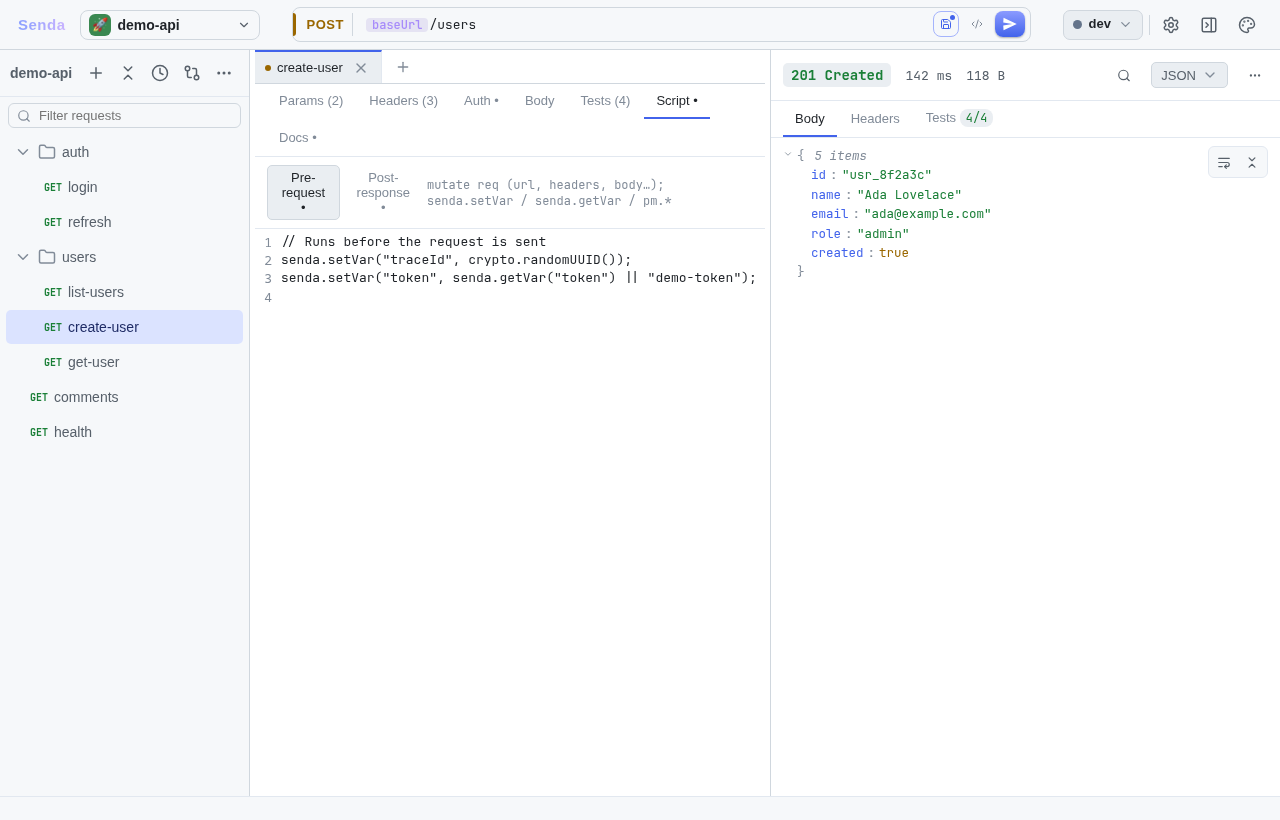Click the "ada@example.com" email value

928,214
